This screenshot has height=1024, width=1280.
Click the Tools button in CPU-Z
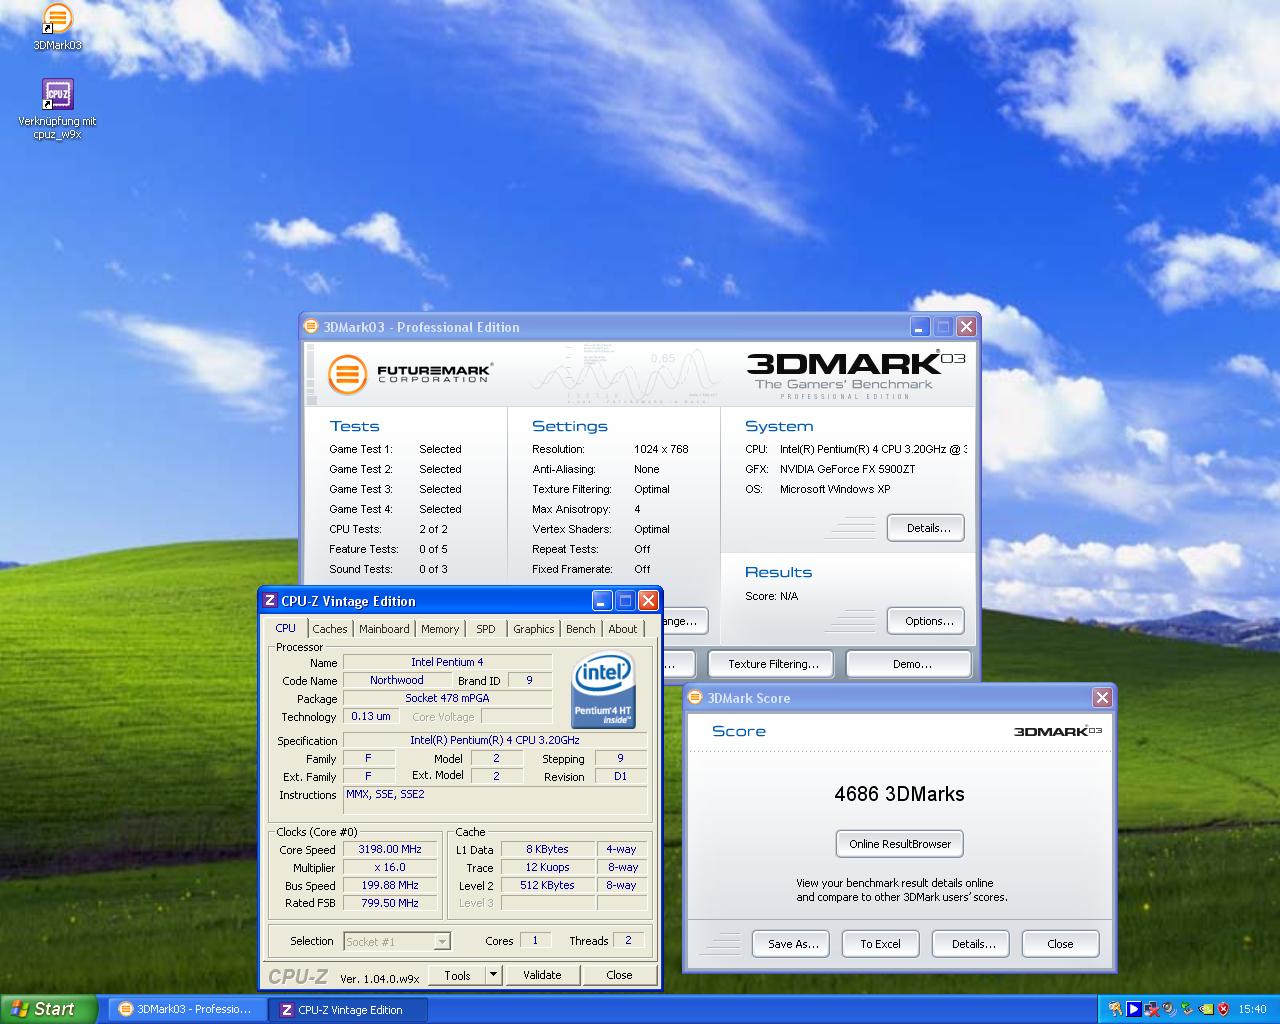pyautogui.click(x=457, y=975)
